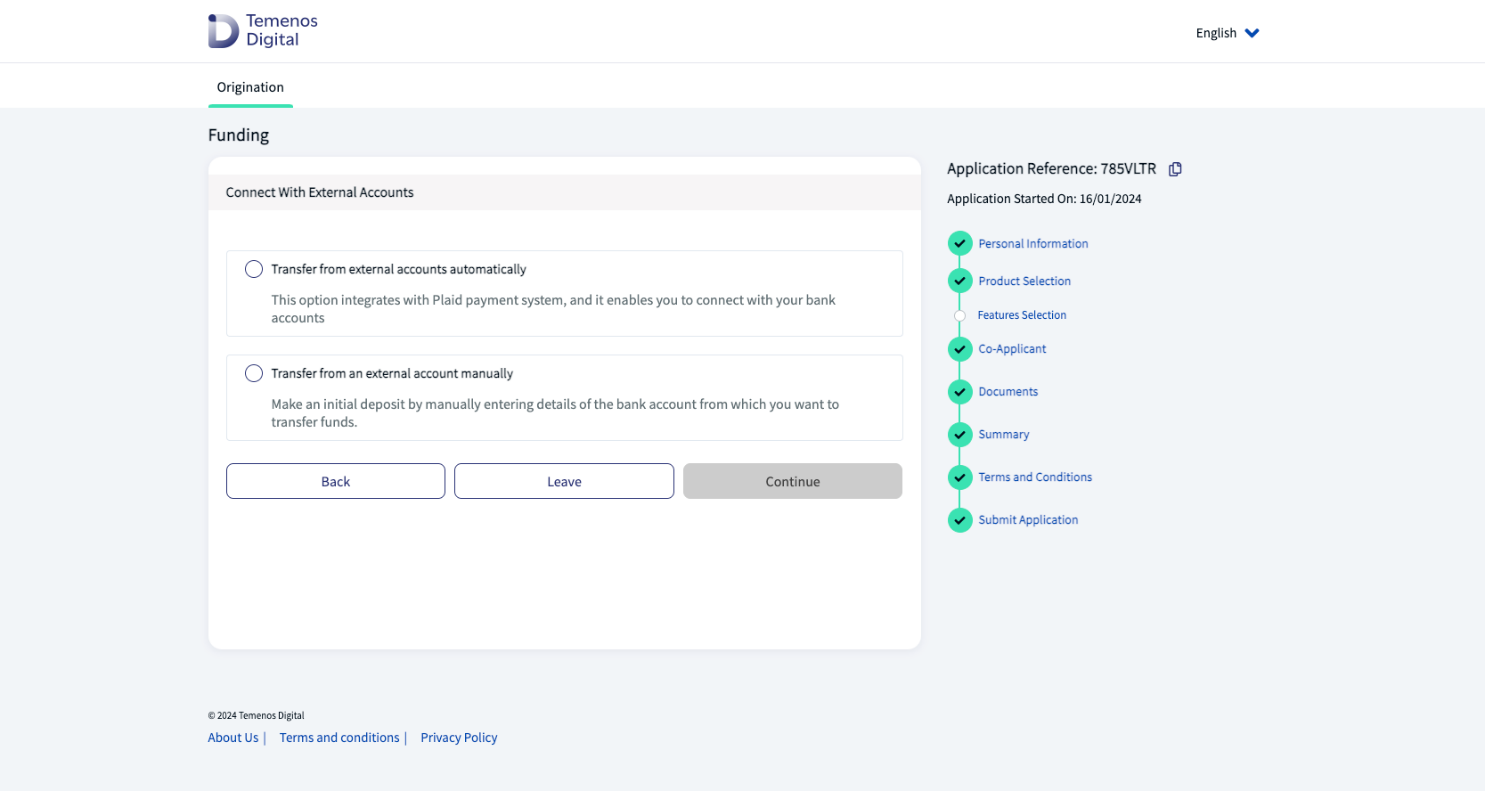The image size is (1485, 791).
Task: Select Transfer from external accounts automatically
Action: [x=254, y=269]
